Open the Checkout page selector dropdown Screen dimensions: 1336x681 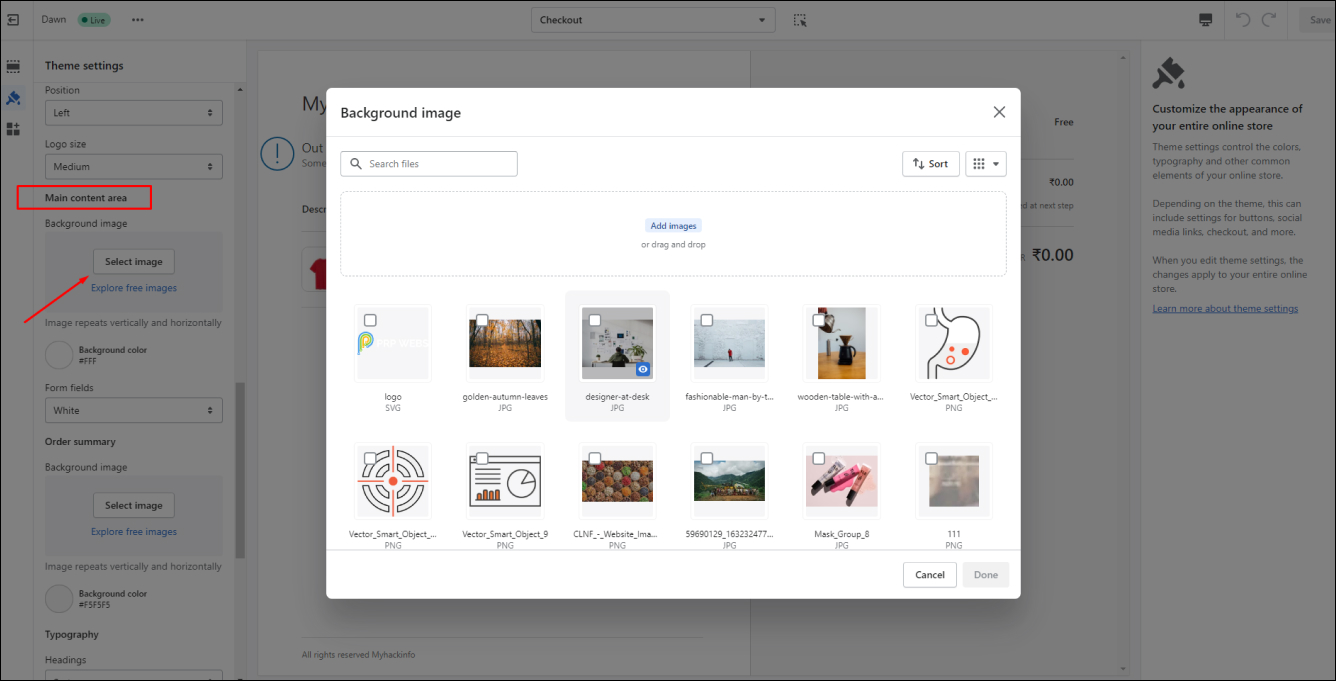(x=653, y=20)
